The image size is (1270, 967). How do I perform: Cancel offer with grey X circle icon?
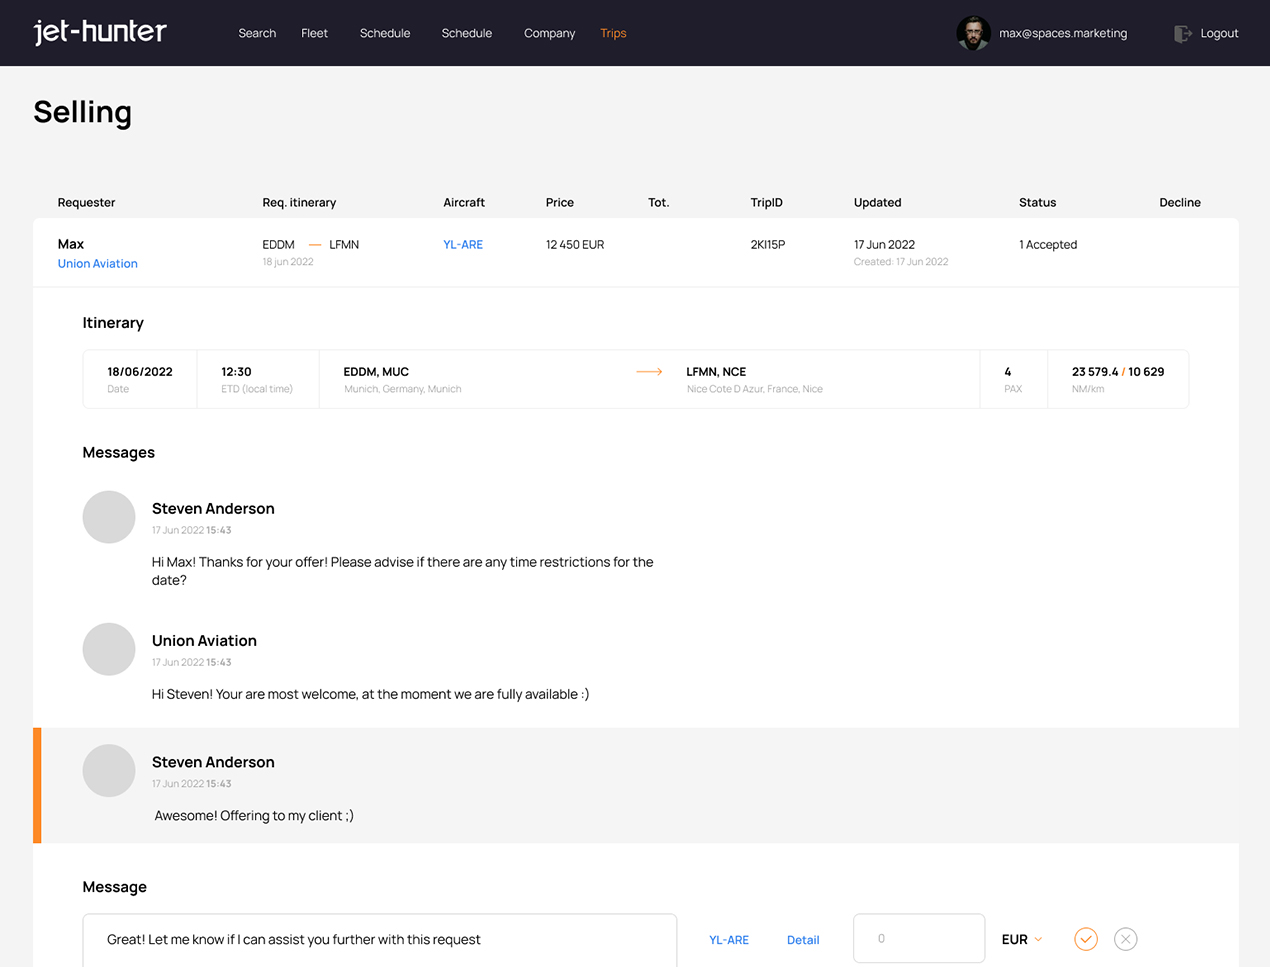[1125, 939]
